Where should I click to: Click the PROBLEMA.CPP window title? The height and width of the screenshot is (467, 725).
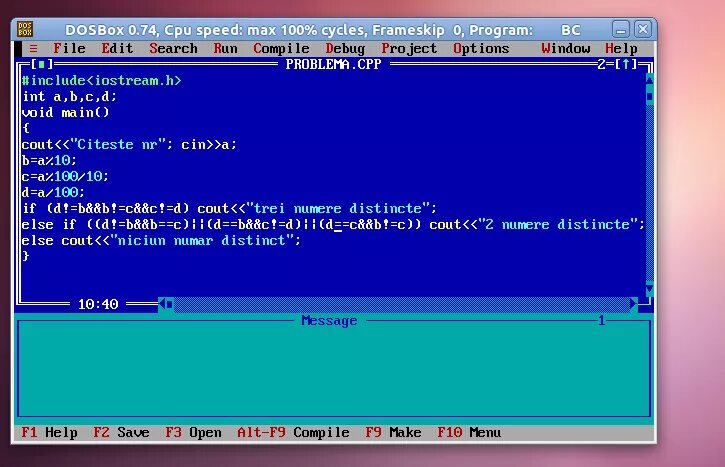(333, 64)
